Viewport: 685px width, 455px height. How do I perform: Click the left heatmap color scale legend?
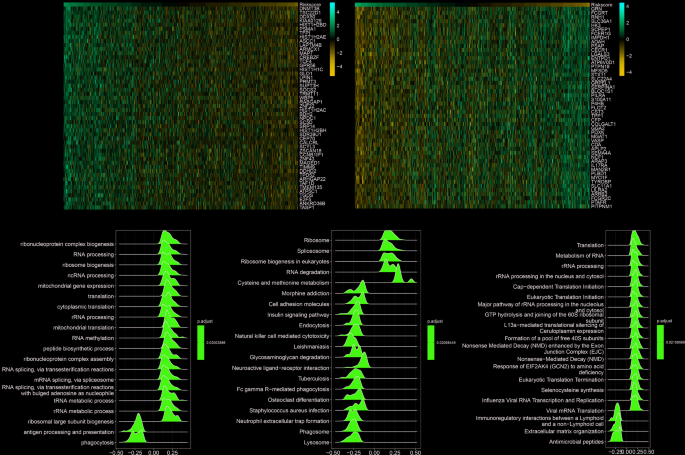332,39
